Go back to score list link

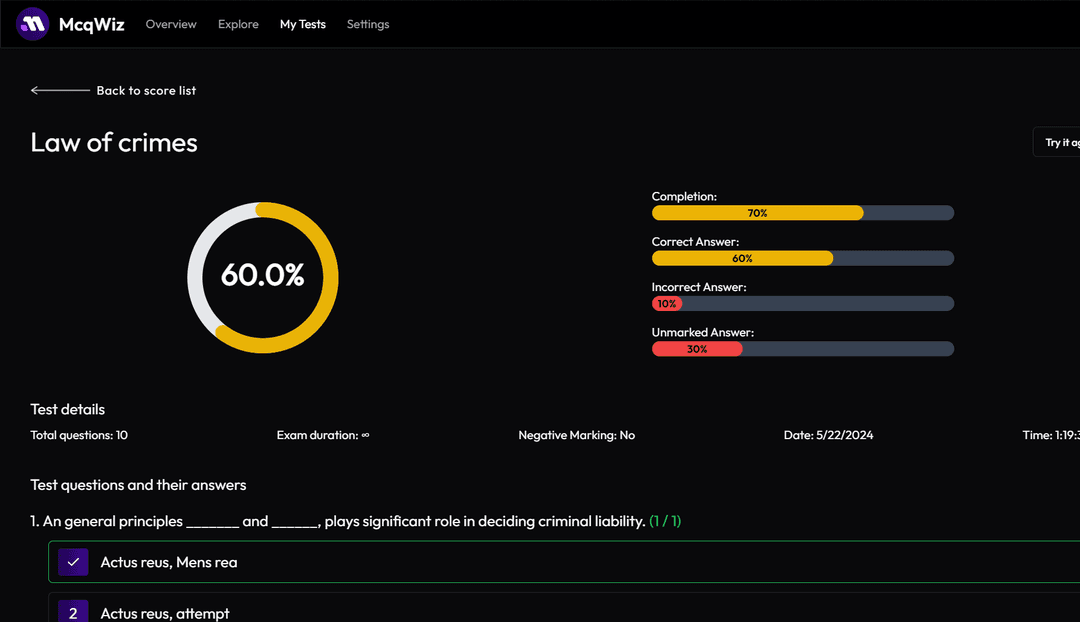click(x=146, y=90)
